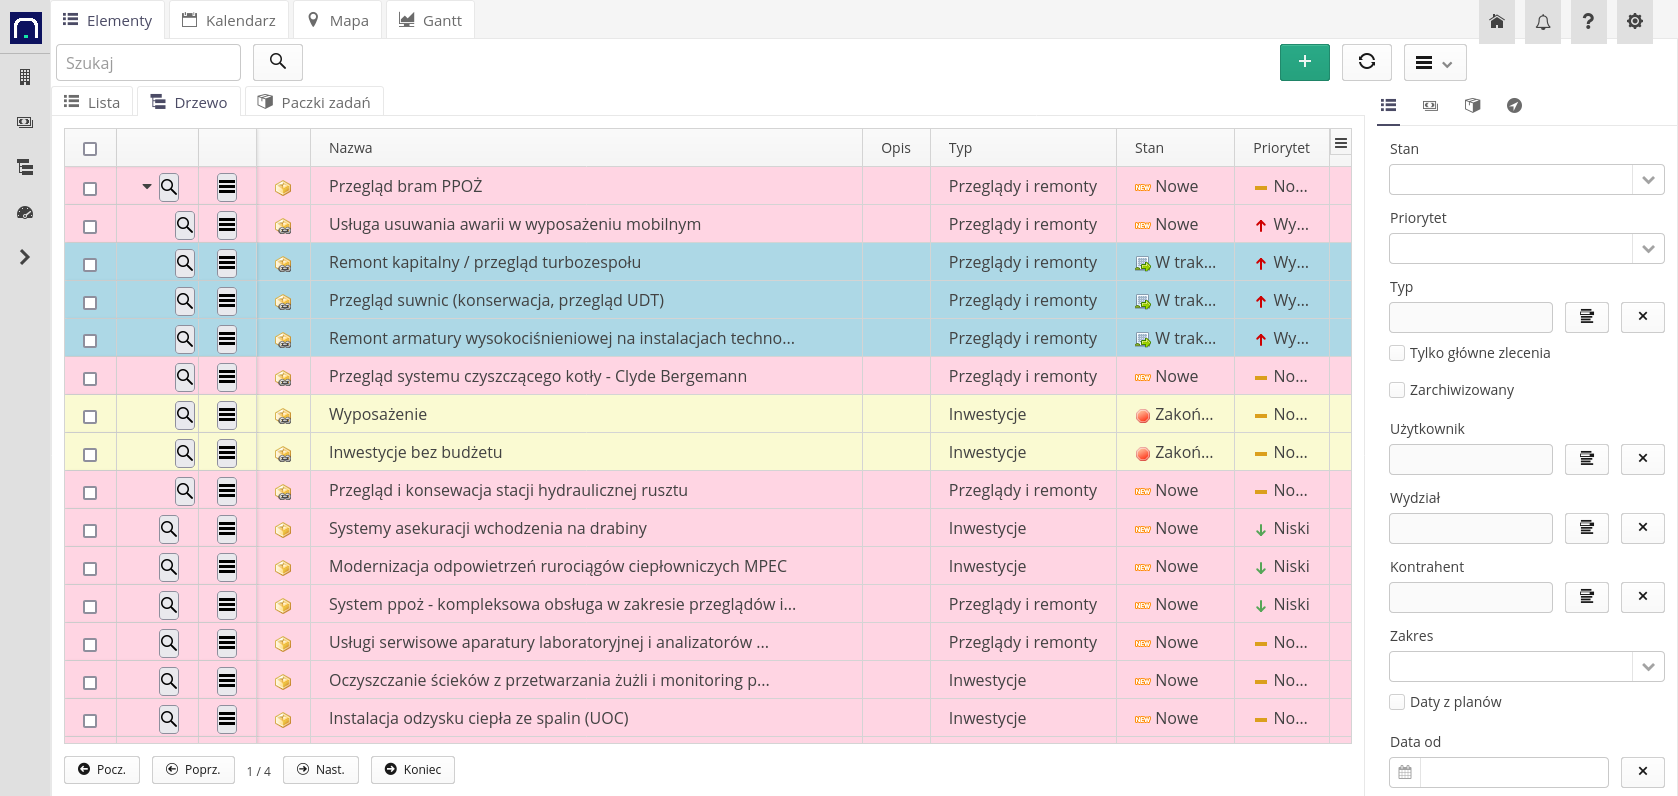Open the buildings icon in sidebar
This screenshot has height=796, width=1678.
pos(25,77)
